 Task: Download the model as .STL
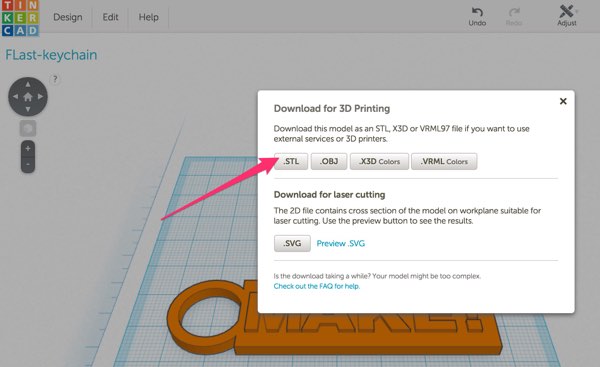tap(291, 161)
